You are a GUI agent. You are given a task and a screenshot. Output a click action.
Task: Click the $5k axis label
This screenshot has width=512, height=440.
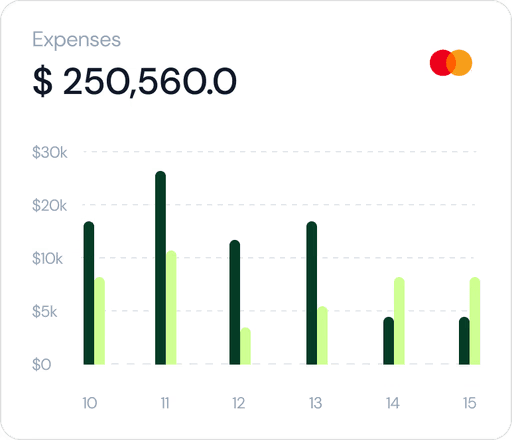45,312
